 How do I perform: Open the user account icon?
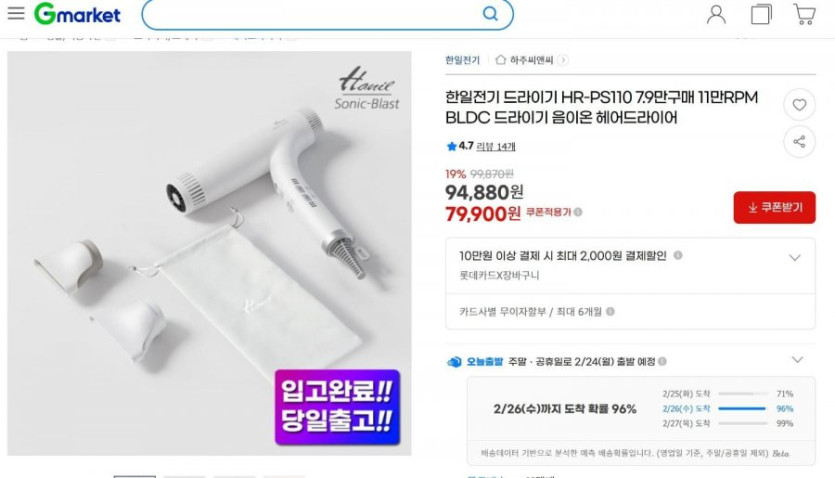click(x=716, y=14)
